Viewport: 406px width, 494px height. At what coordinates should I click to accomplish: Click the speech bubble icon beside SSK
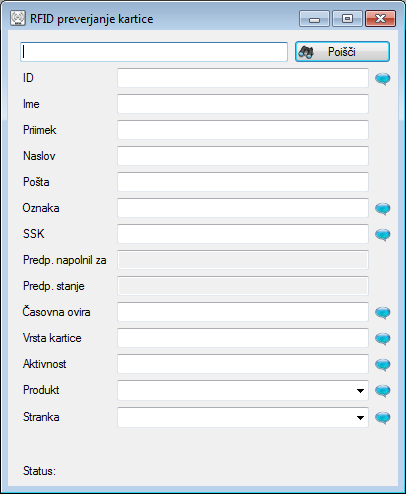coord(383,235)
